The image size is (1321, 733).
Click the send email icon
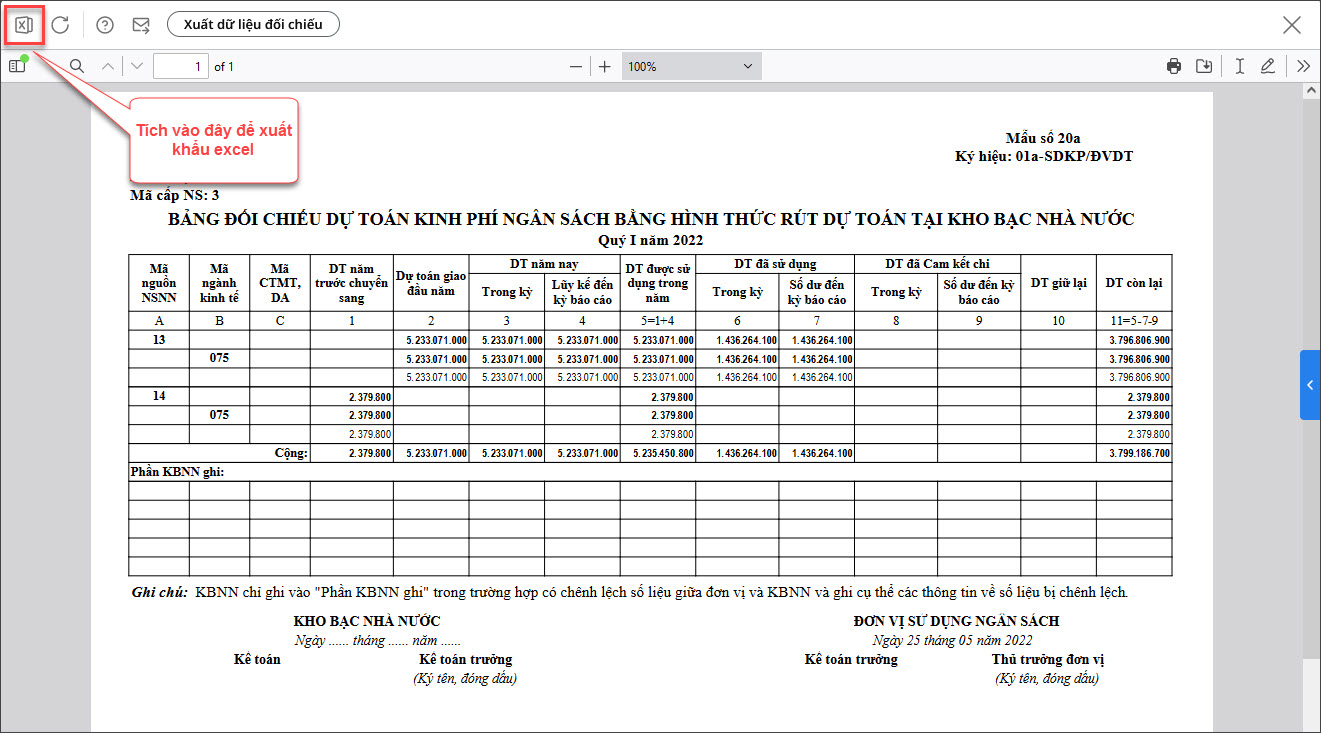[x=141, y=25]
